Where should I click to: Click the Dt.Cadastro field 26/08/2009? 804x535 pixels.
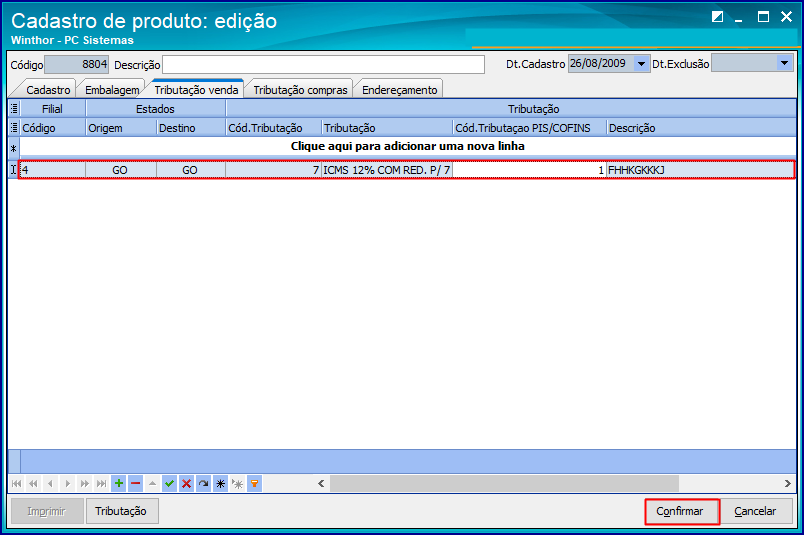(601, 64)
